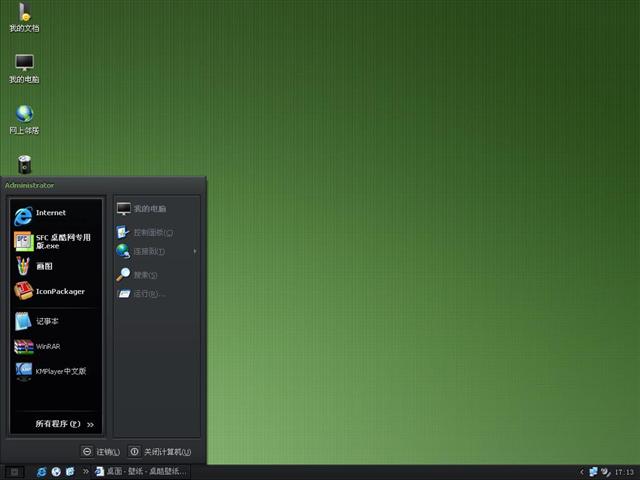The height and width of the screenshot is (480, 640).
Task: Launch IconPackager from the Start menu
Action: click(55, 291)
